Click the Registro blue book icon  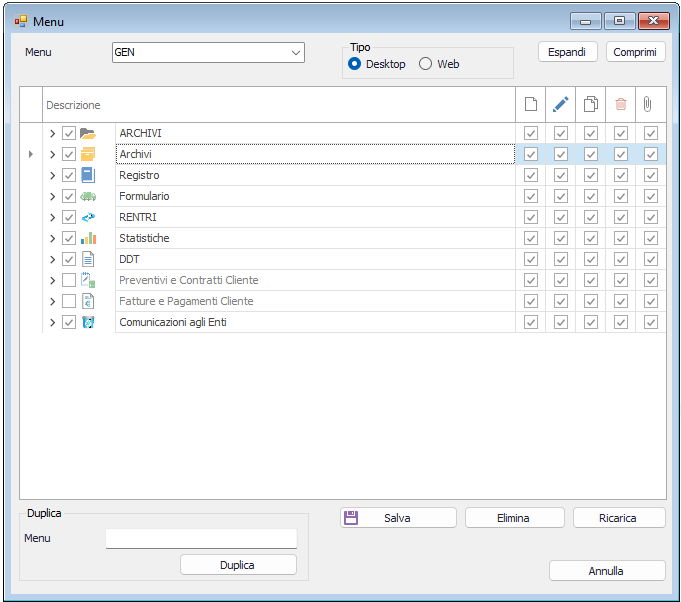(88, 175)
